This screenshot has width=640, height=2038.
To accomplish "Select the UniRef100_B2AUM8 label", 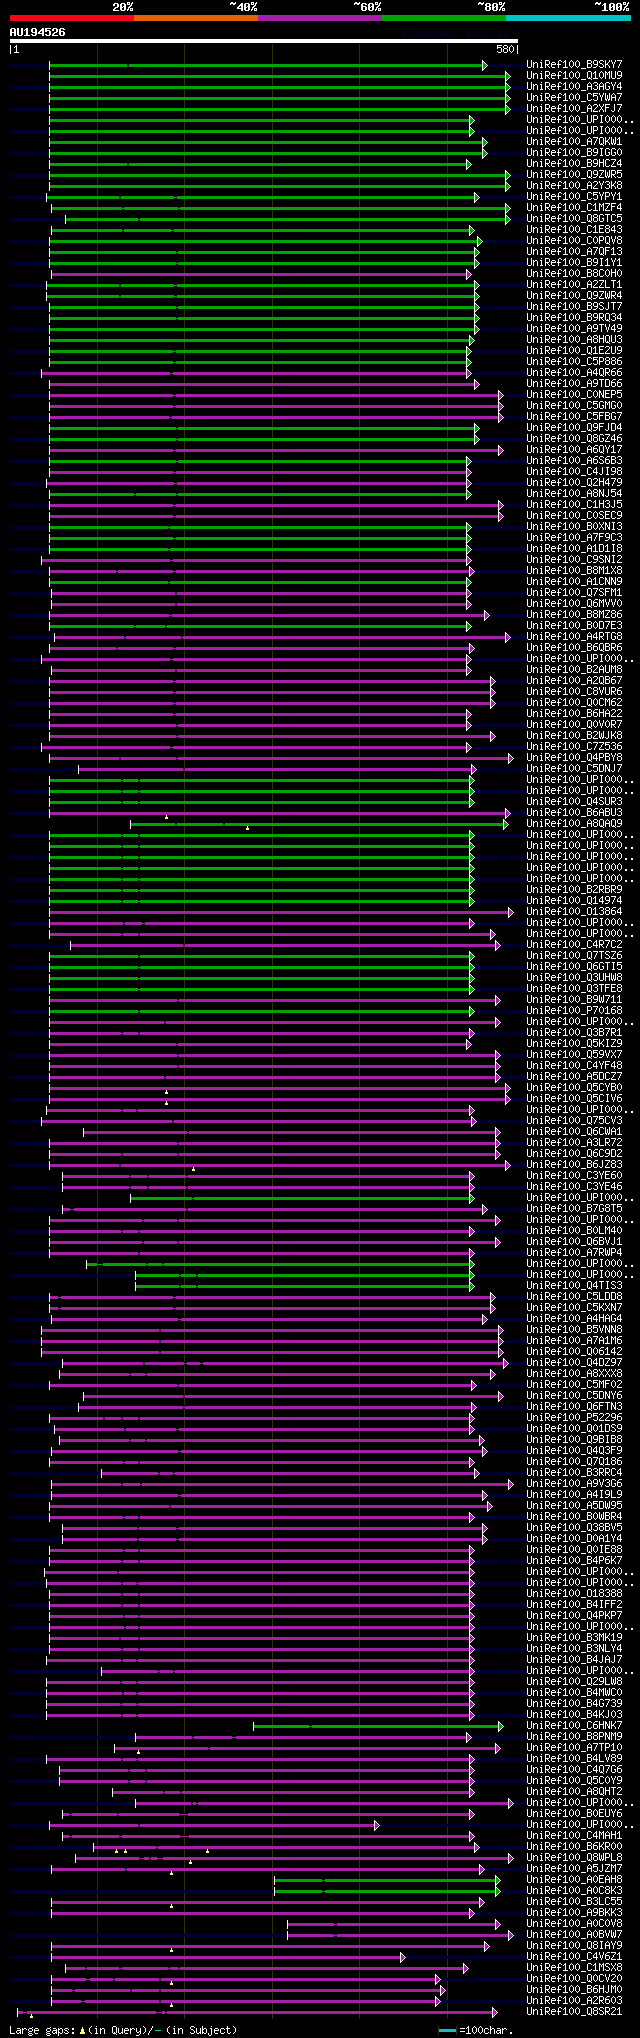I will [574, 669].
